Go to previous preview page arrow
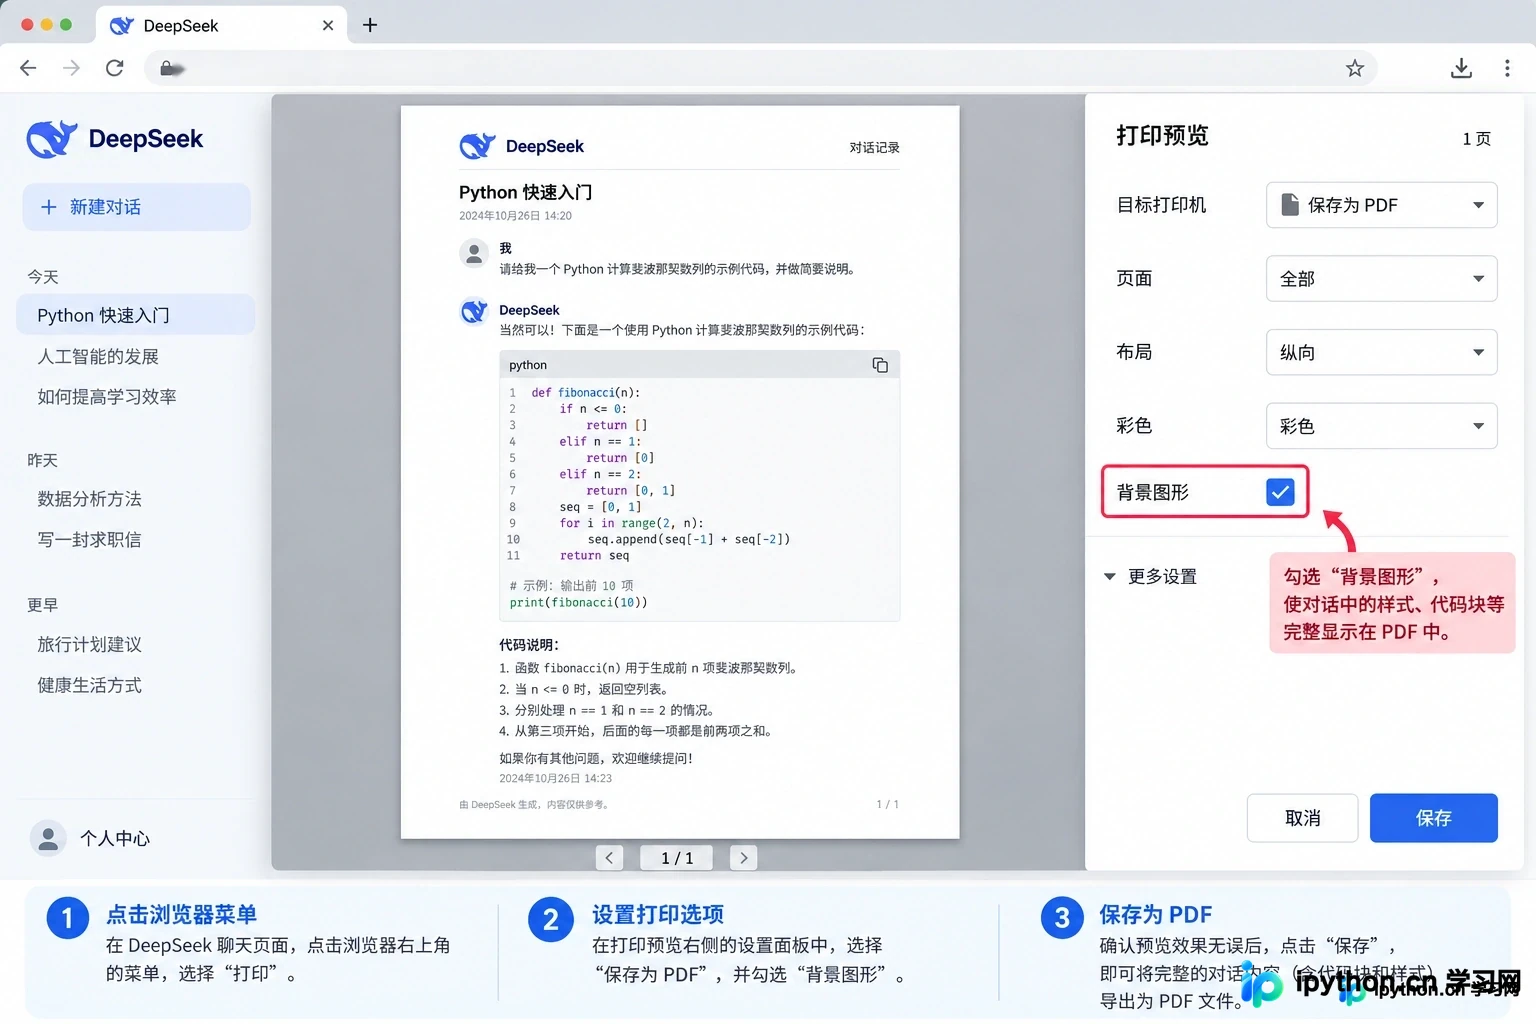Viewport: 1536px width, 1024px height. 609,857
